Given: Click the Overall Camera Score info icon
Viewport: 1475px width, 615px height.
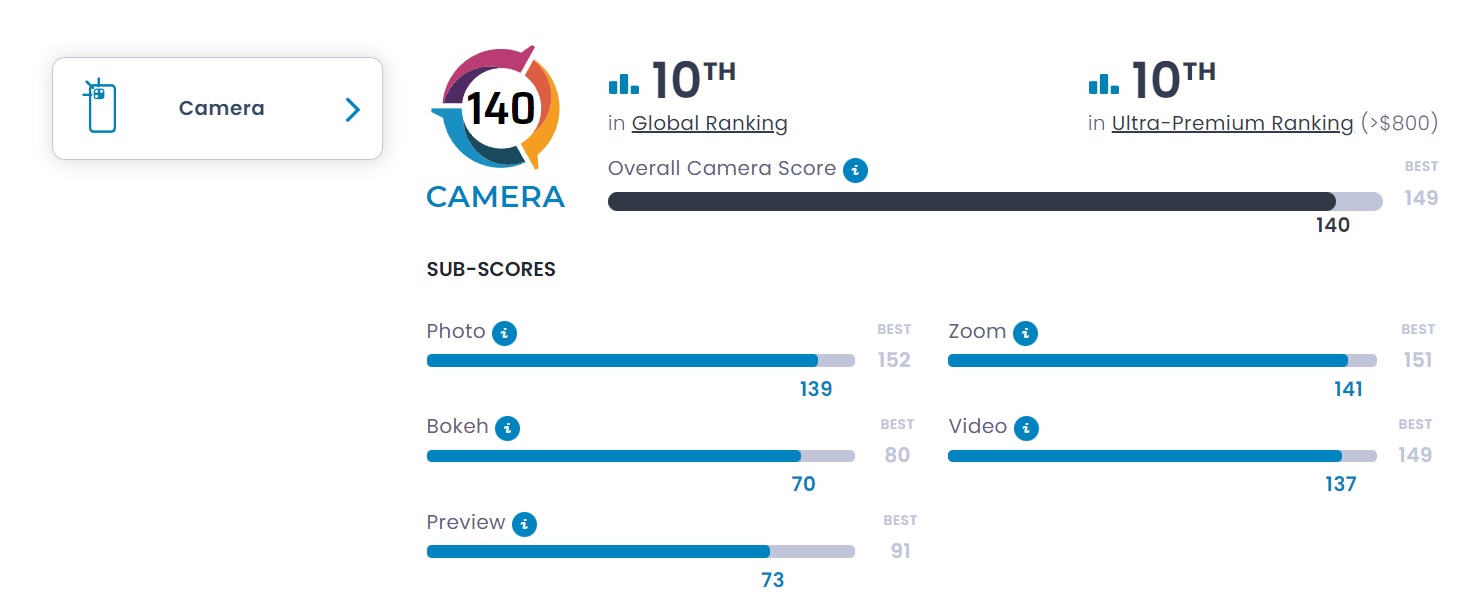Looking at the screenshot, I should [x=855, y=170].
